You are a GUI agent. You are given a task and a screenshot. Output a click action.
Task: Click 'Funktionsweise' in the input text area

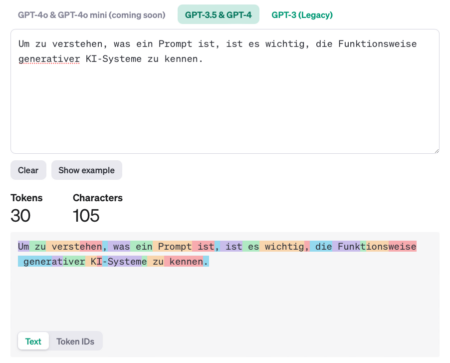point(377,44)
